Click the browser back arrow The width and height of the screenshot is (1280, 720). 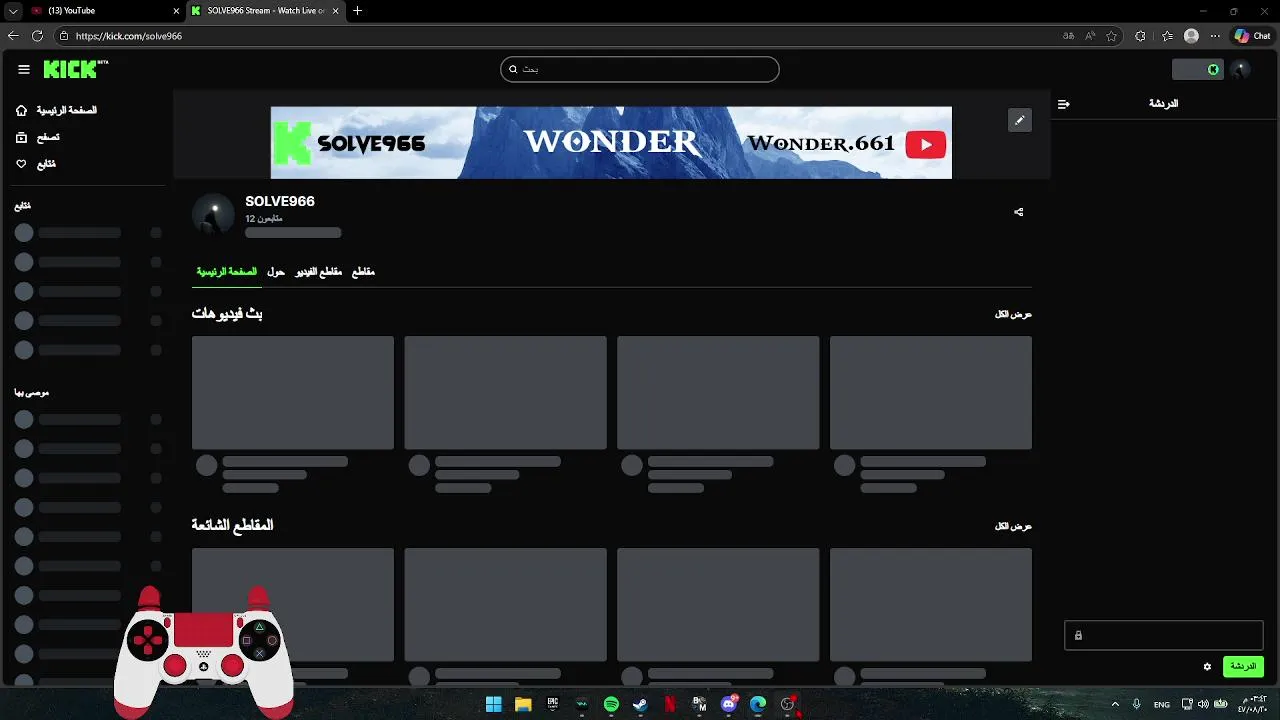click(x=13, y=36)
